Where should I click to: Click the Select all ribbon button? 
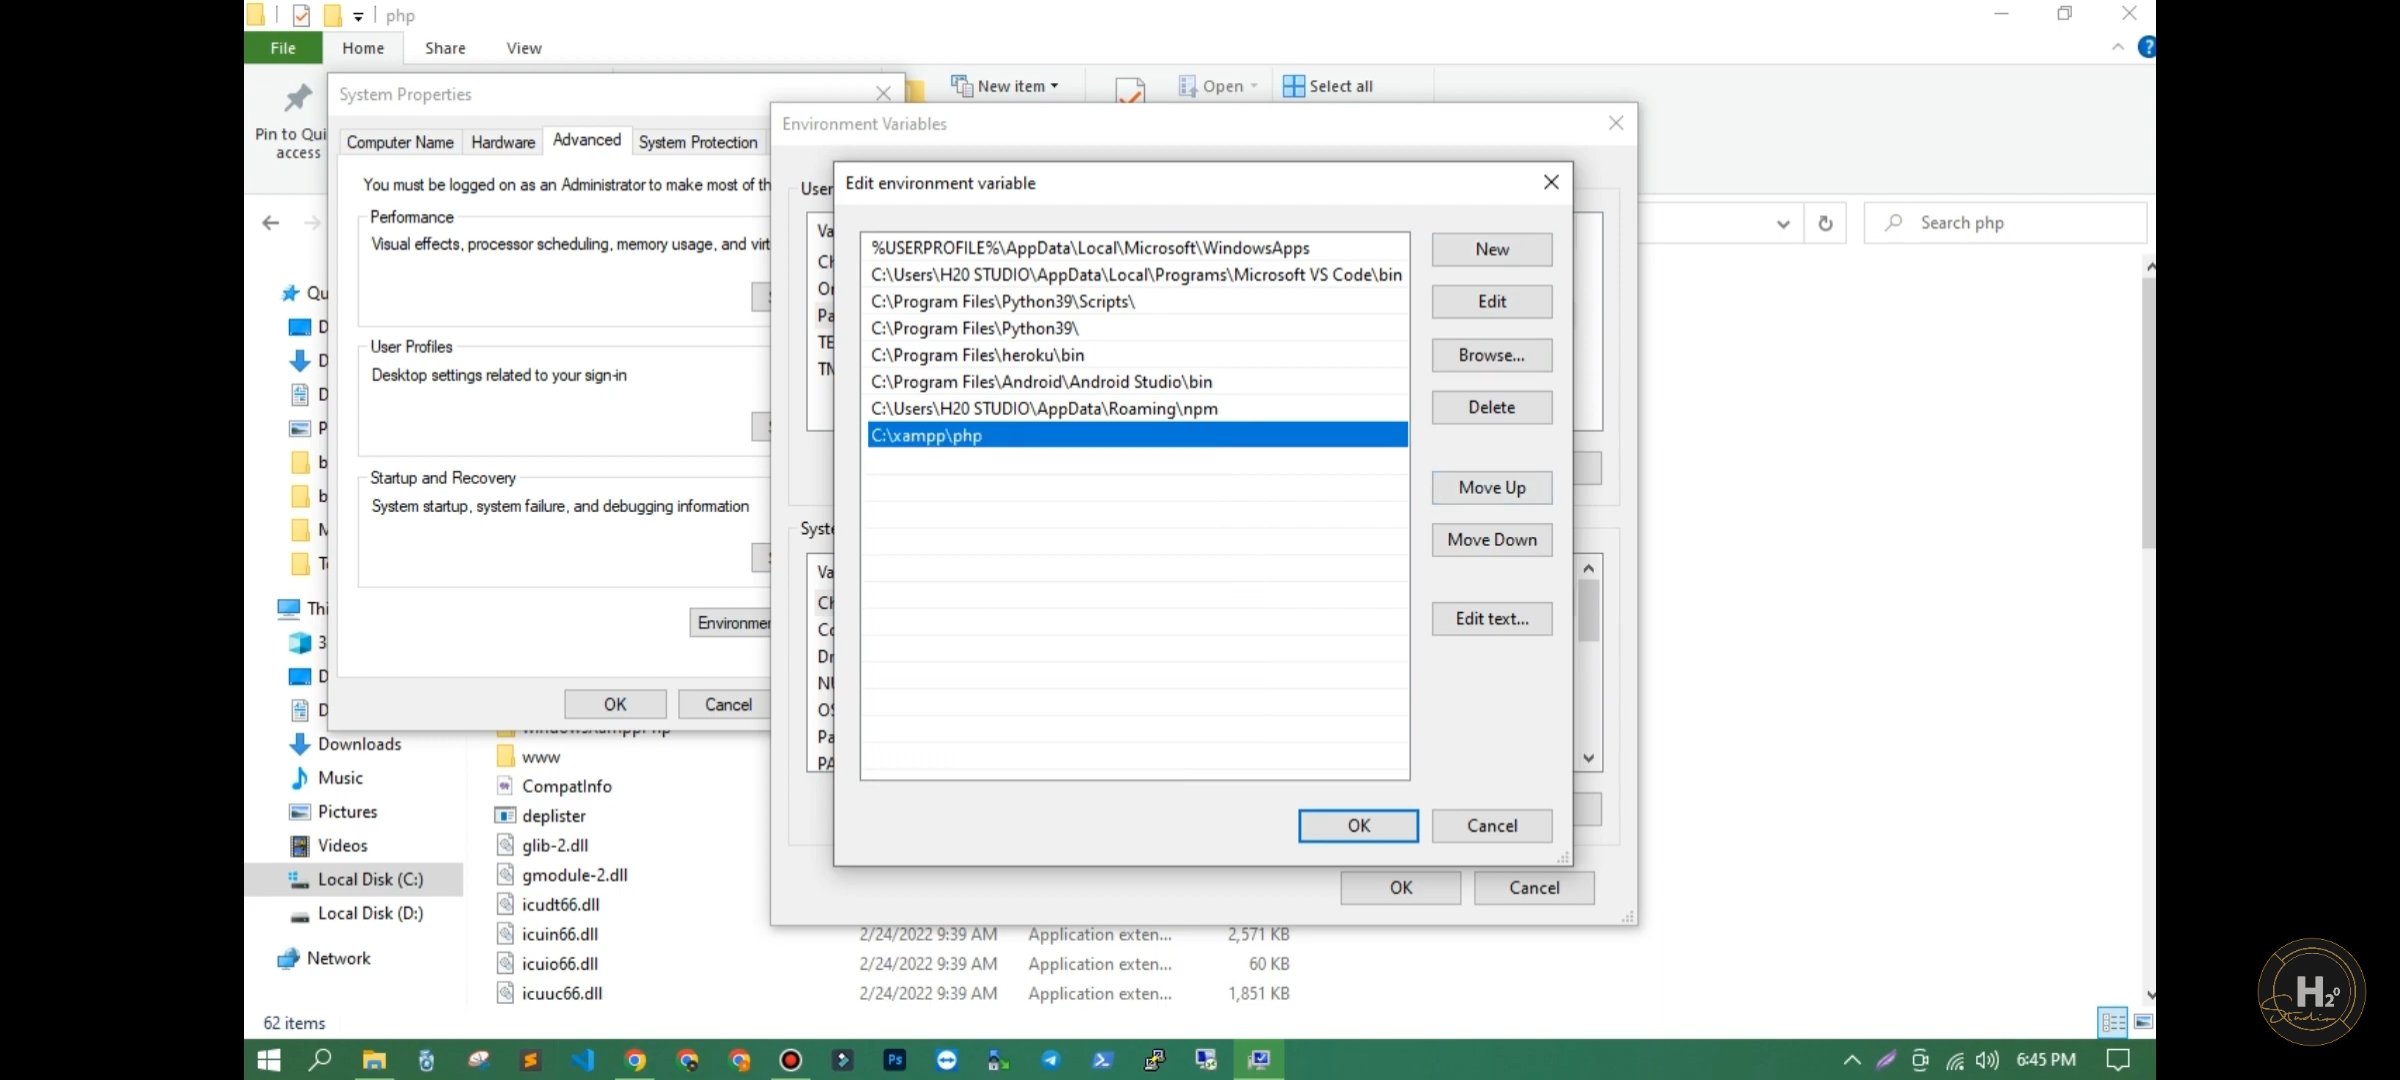click(1328, 86)
